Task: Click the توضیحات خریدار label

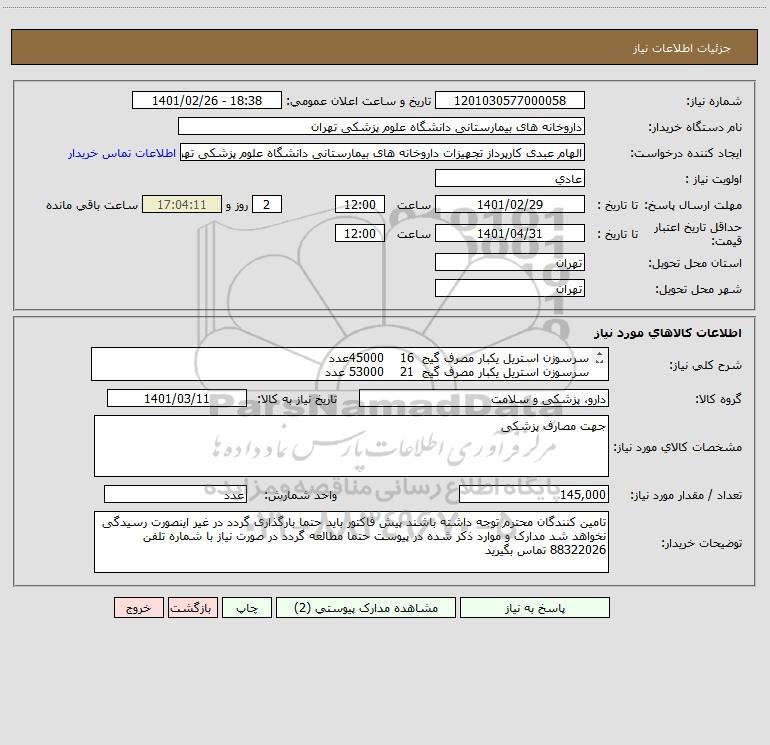Action: 702,543
